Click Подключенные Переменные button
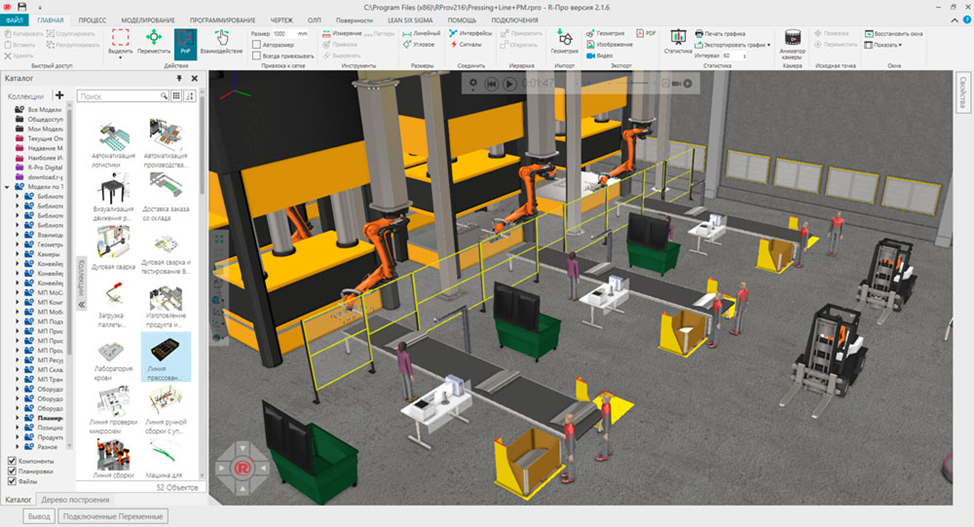The height and width of the screenshot is (527, 974). click(112, 516)
